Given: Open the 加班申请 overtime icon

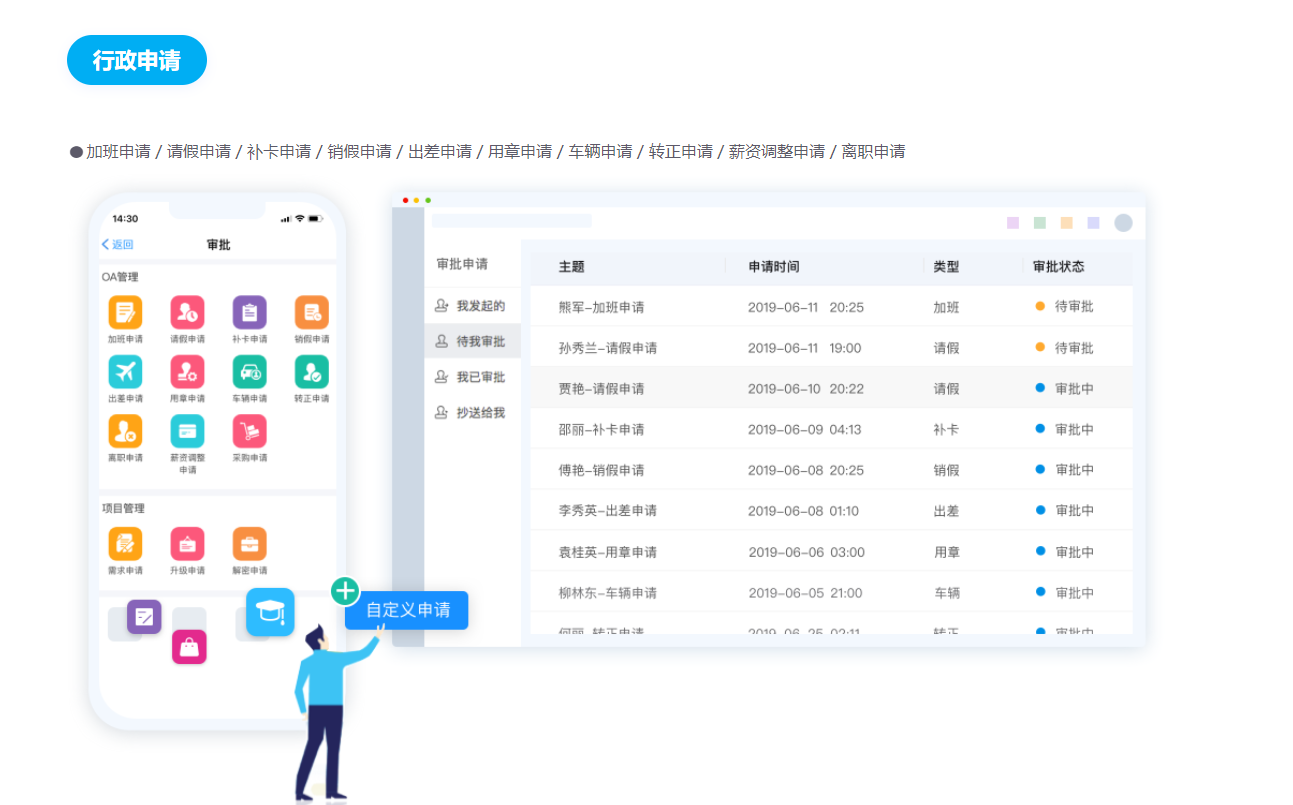Looking at the screenshot, I should 125,313.
